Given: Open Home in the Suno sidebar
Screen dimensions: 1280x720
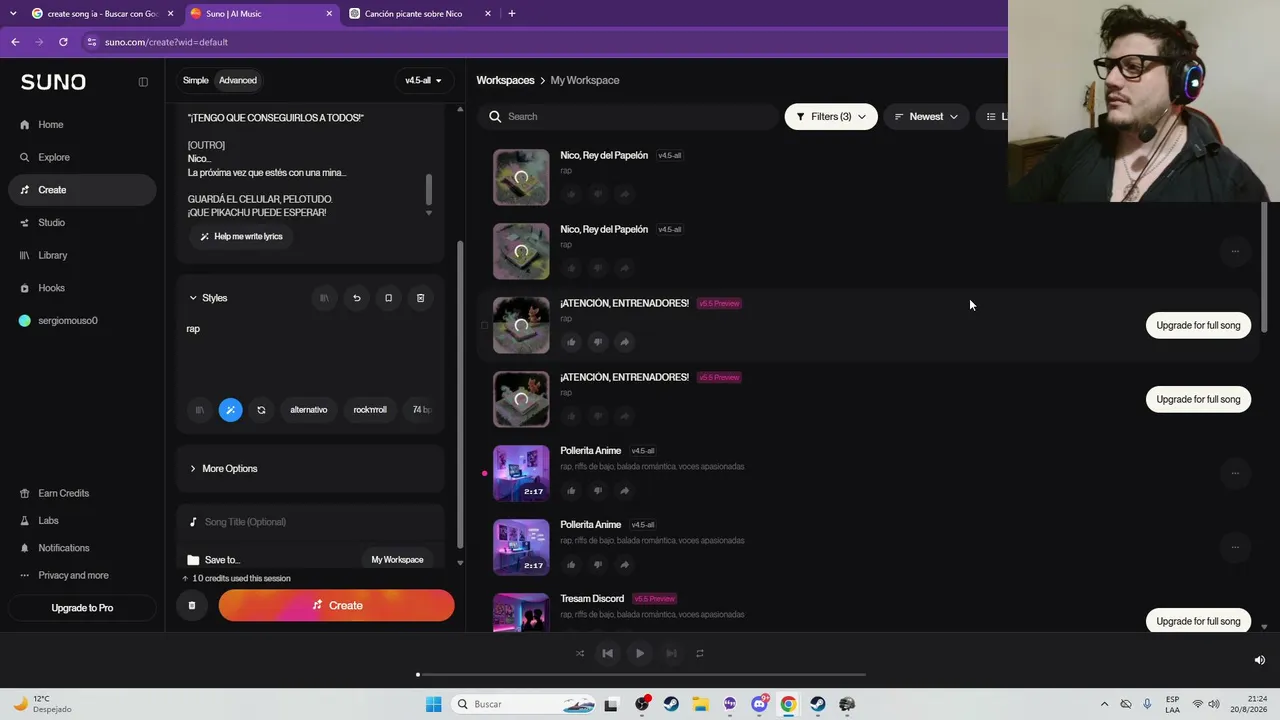Looking at the screenshot, I should pos(50,125).
